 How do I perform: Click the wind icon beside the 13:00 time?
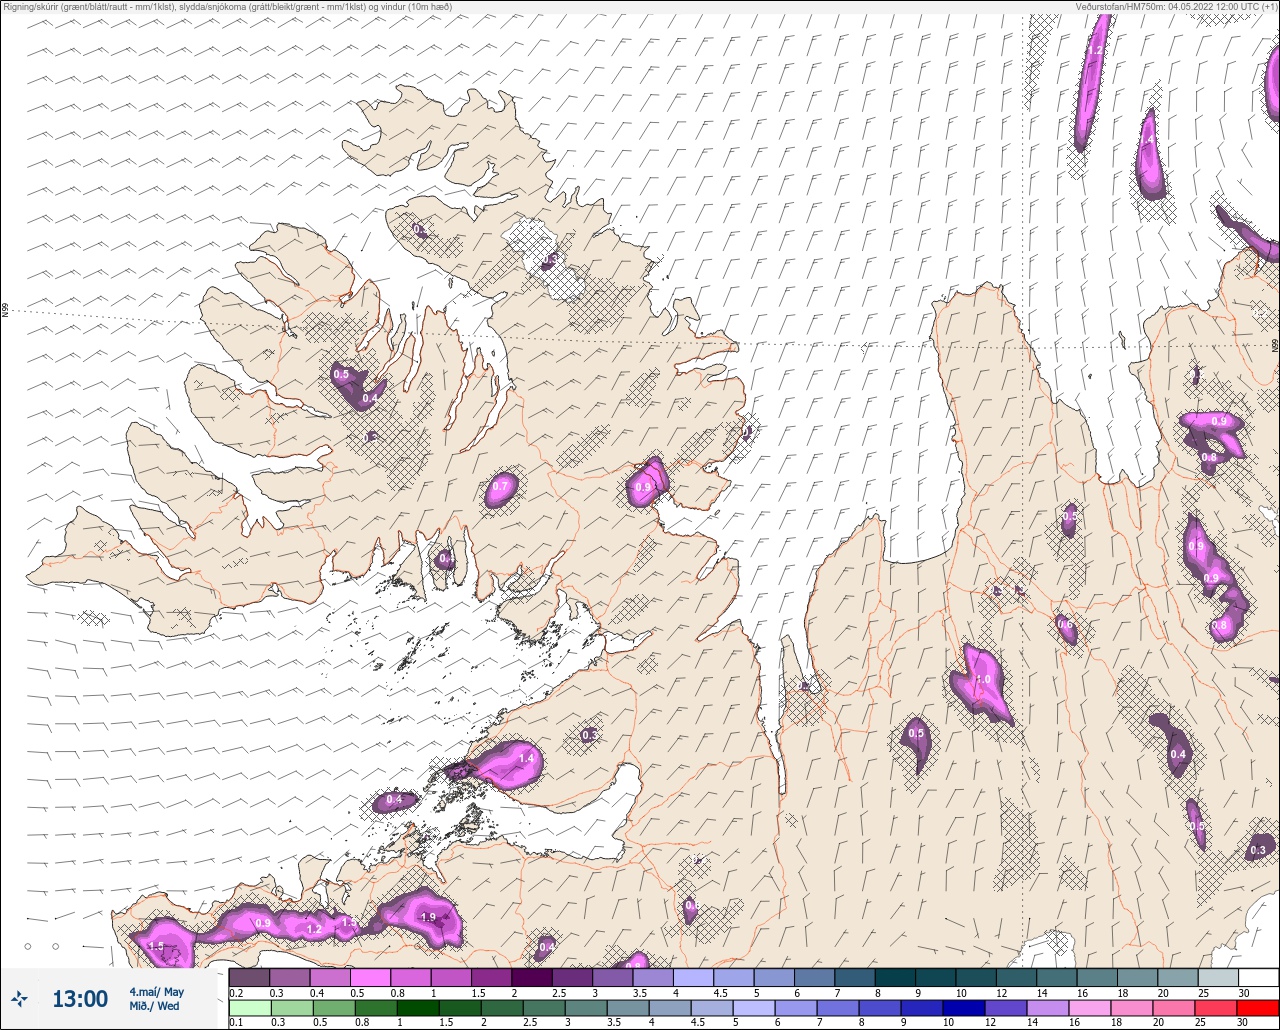pos(19,999)
